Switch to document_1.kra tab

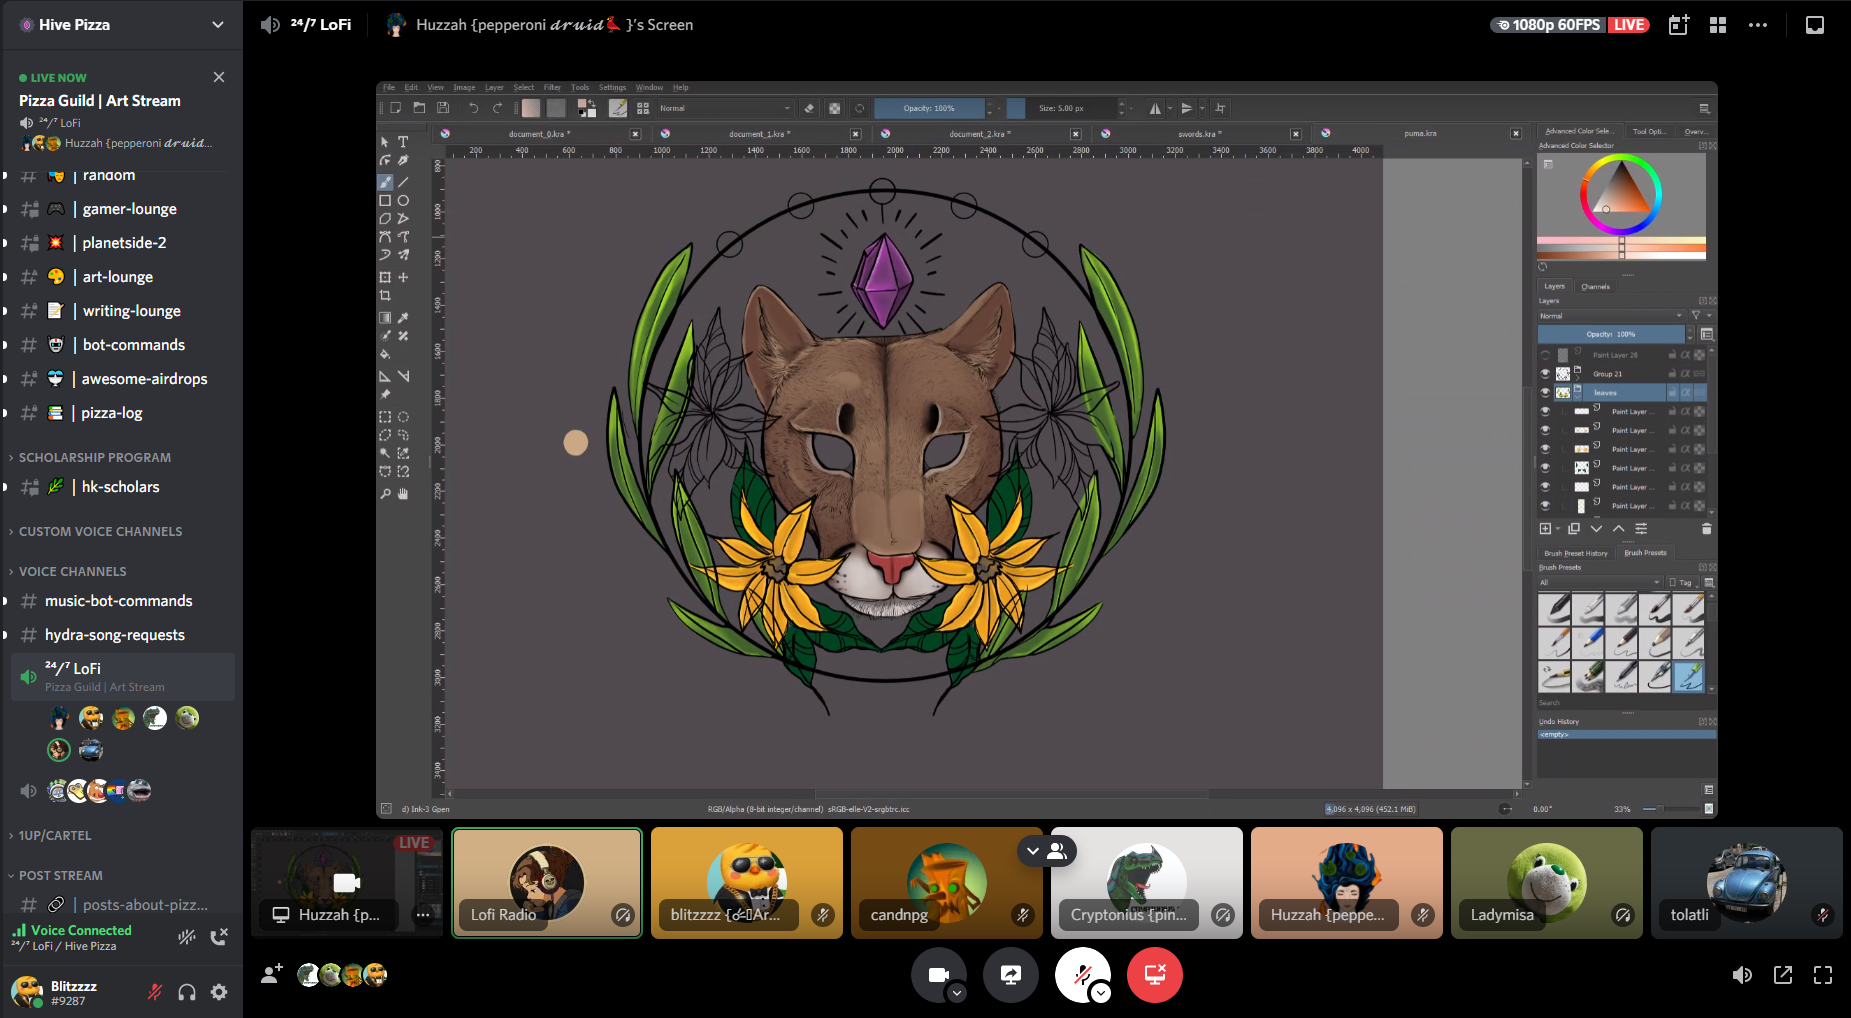[x=759, y=134]
